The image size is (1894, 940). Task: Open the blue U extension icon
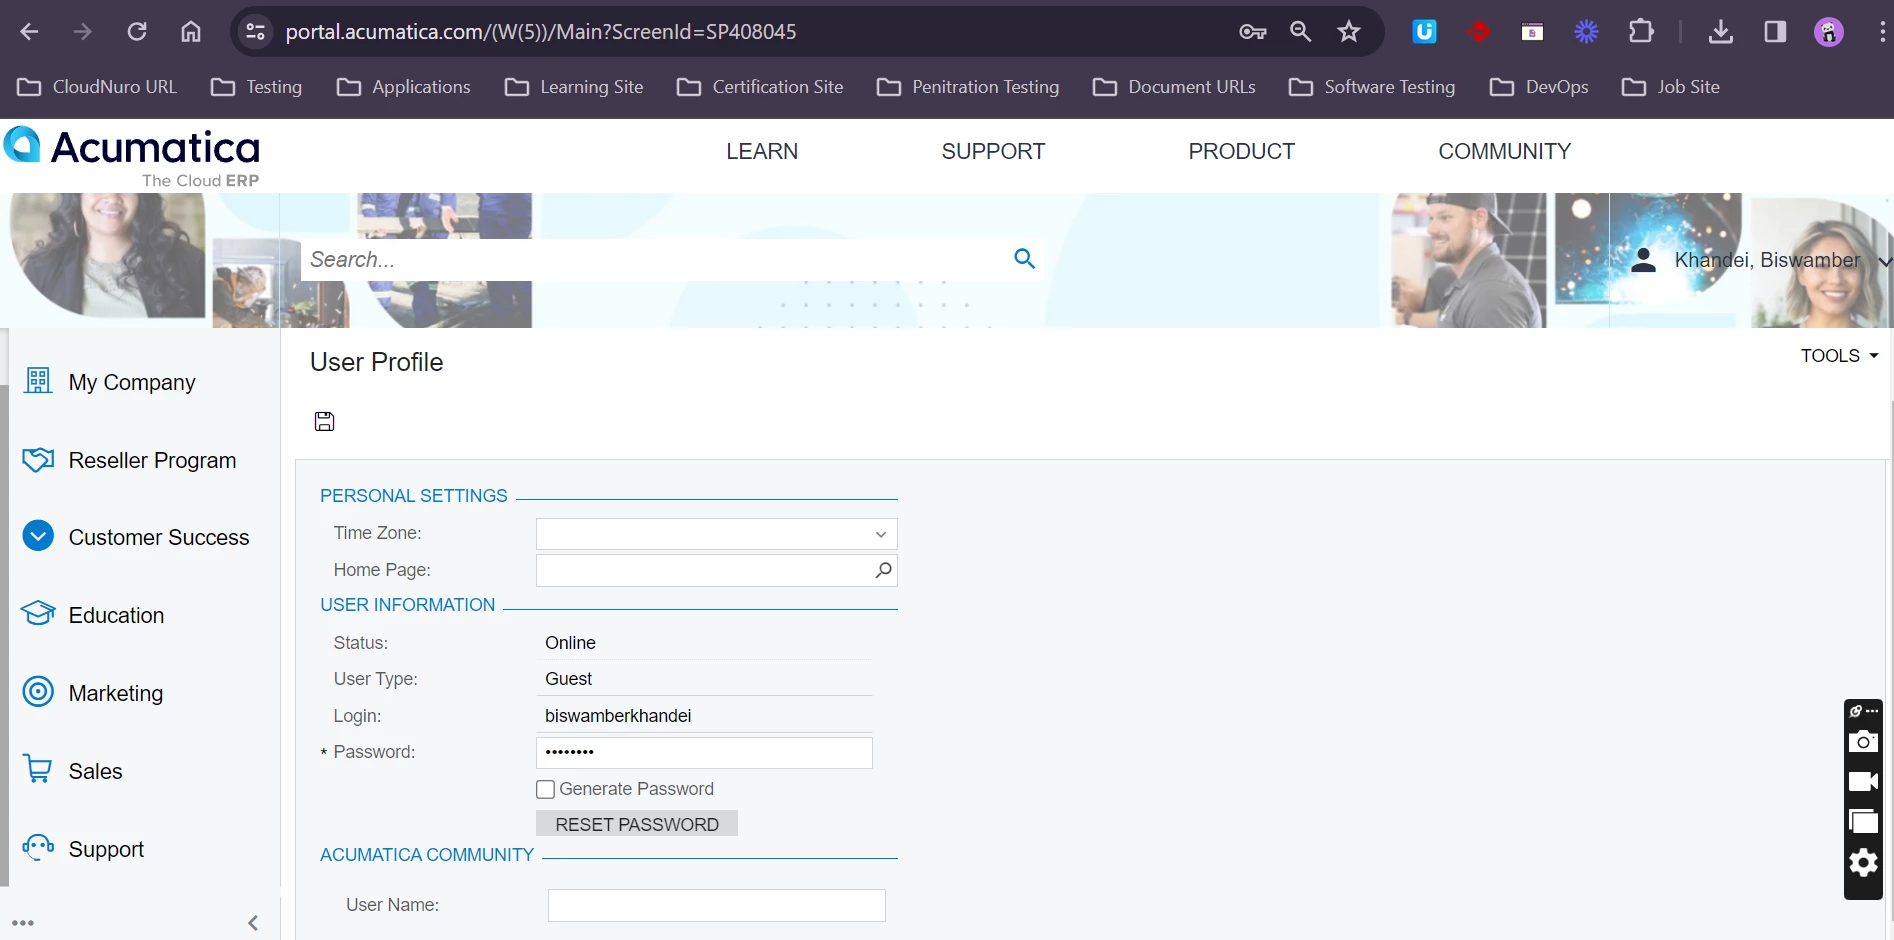tap(1424, 32)
